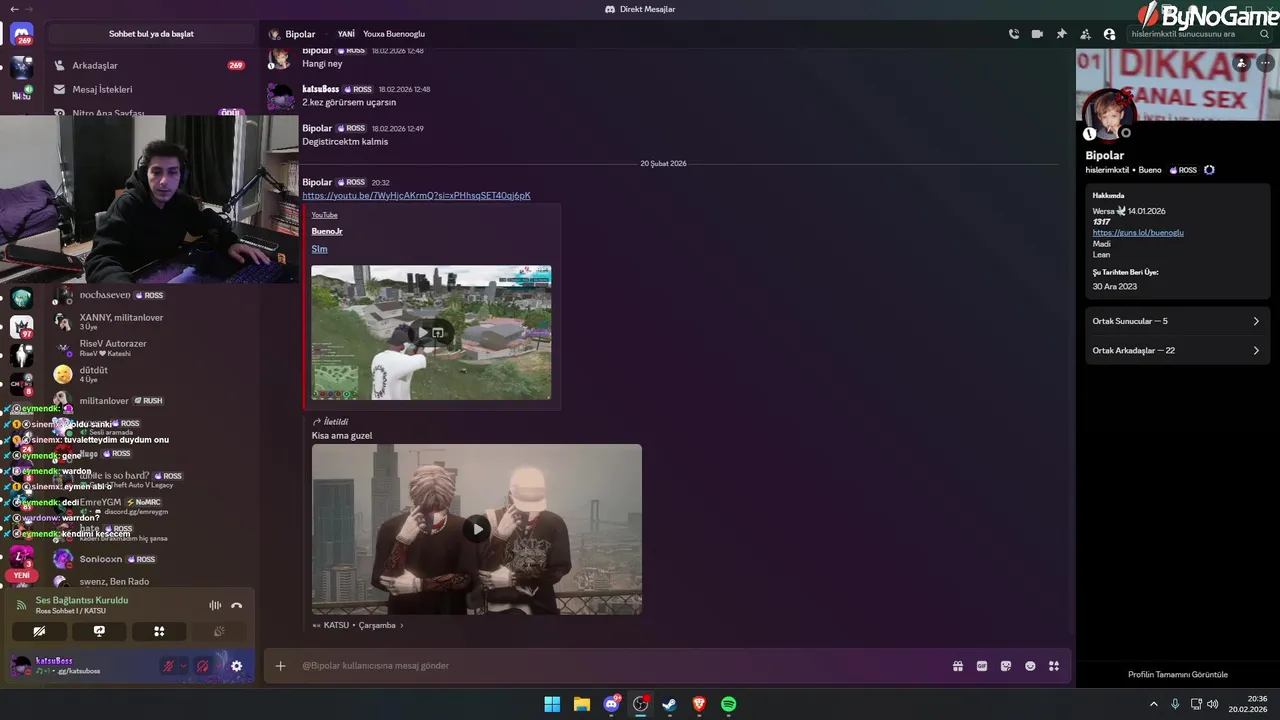Click katsuBoss username in 12:48 message
Screen dimensions: 1280x720
tap(321, 89)
